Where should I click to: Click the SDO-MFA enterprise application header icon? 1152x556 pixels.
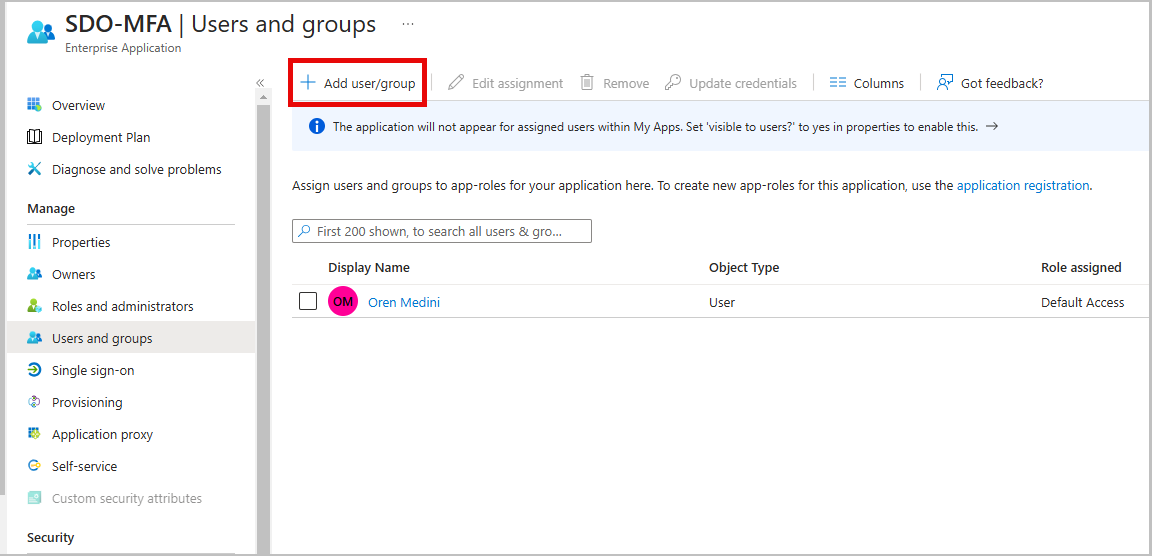[40, 32]
